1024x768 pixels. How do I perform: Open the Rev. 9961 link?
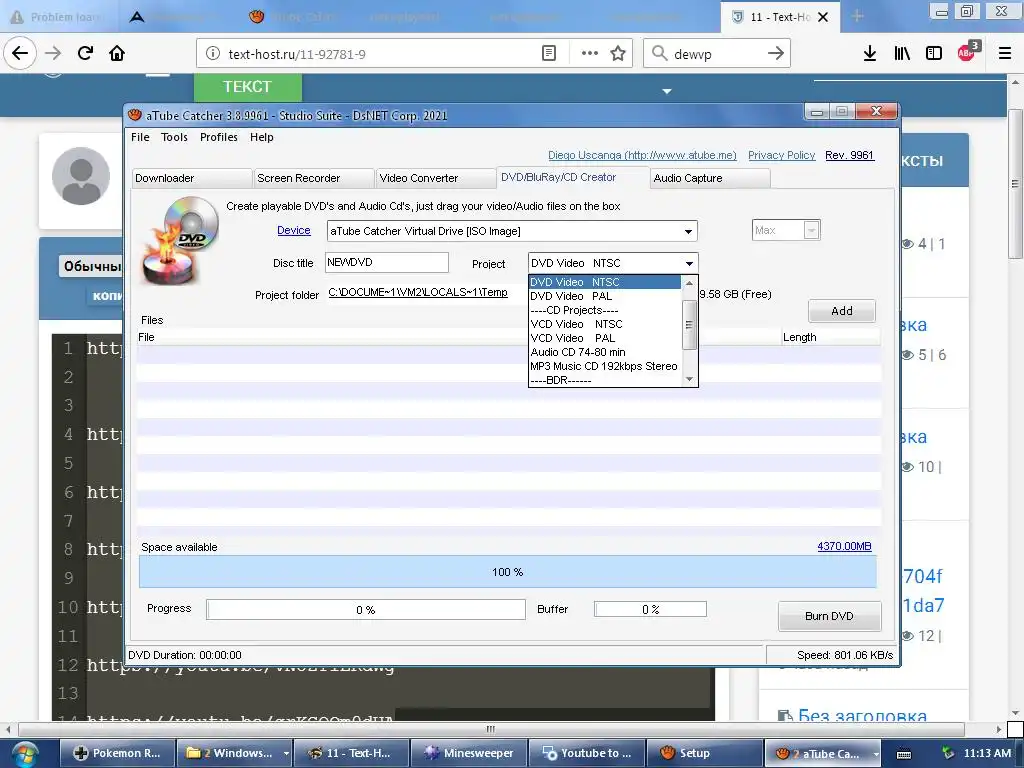tap(849, 155)
